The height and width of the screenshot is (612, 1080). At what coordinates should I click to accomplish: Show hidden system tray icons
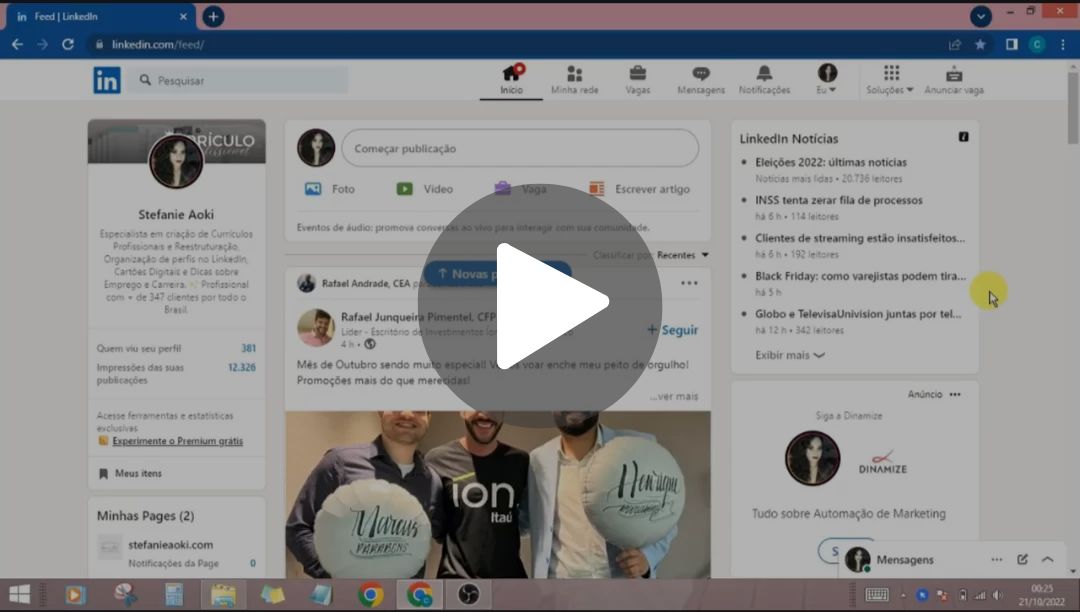[x=903, y=595]
